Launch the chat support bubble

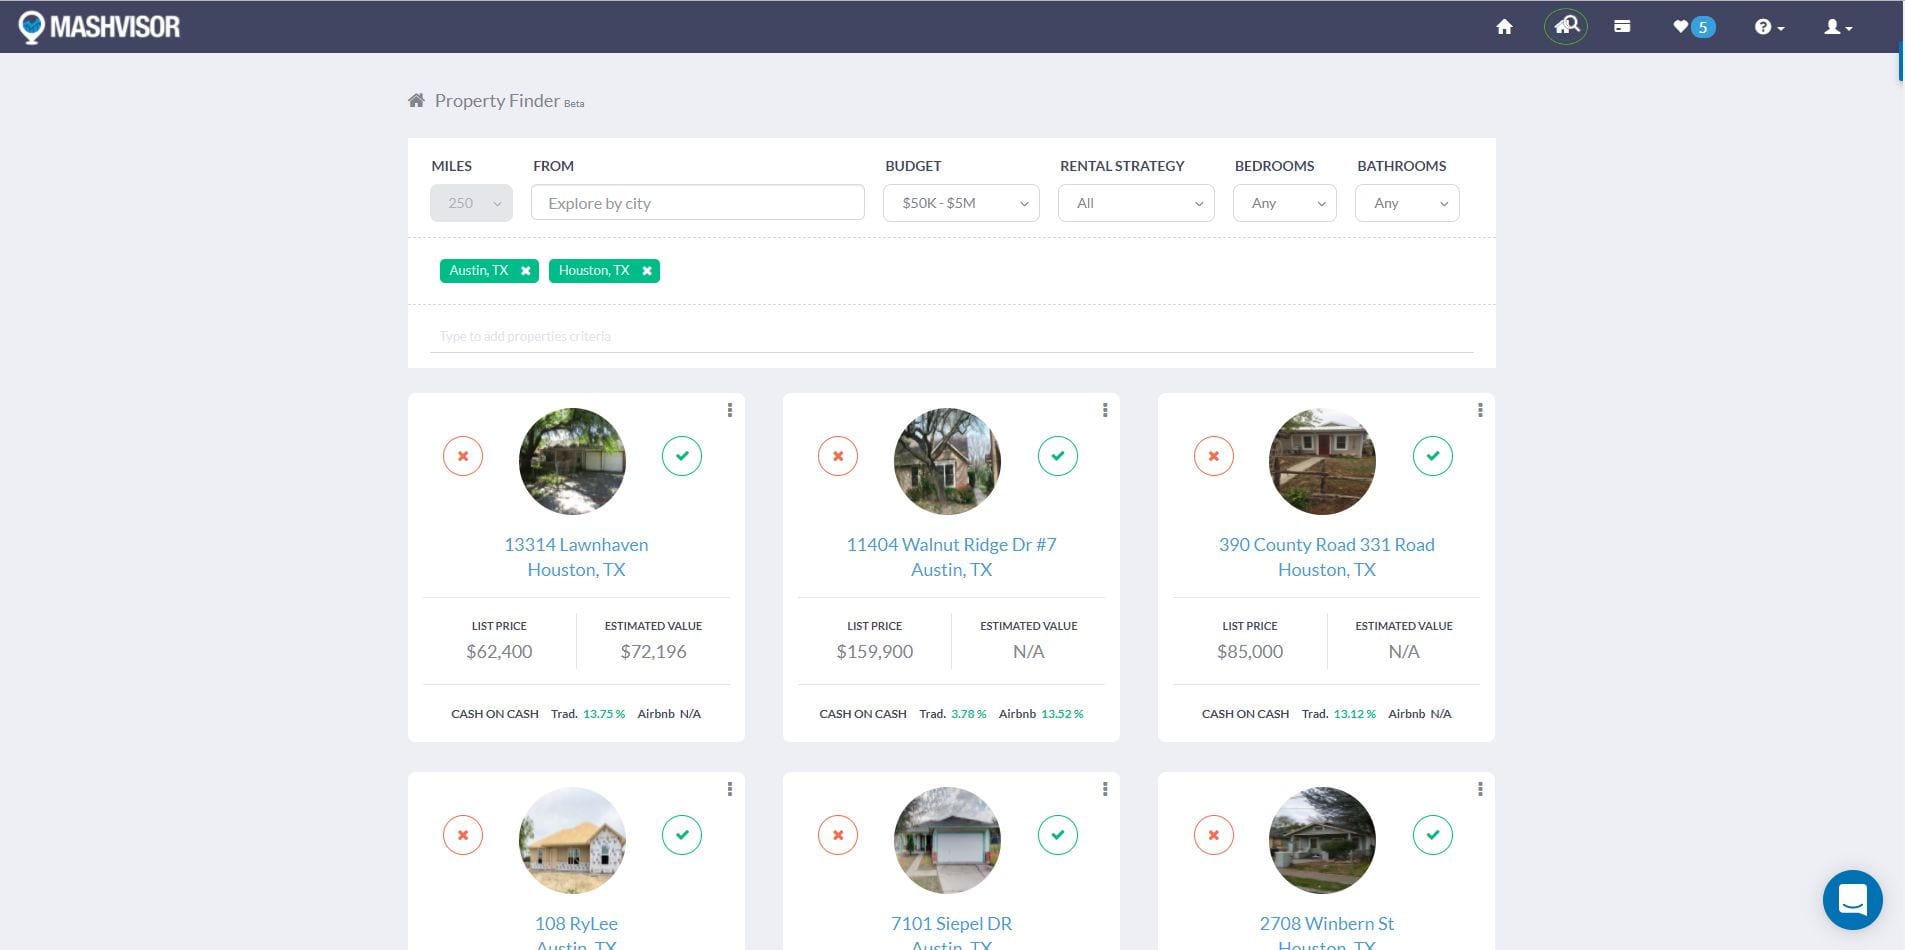[x=1853, y=899]
